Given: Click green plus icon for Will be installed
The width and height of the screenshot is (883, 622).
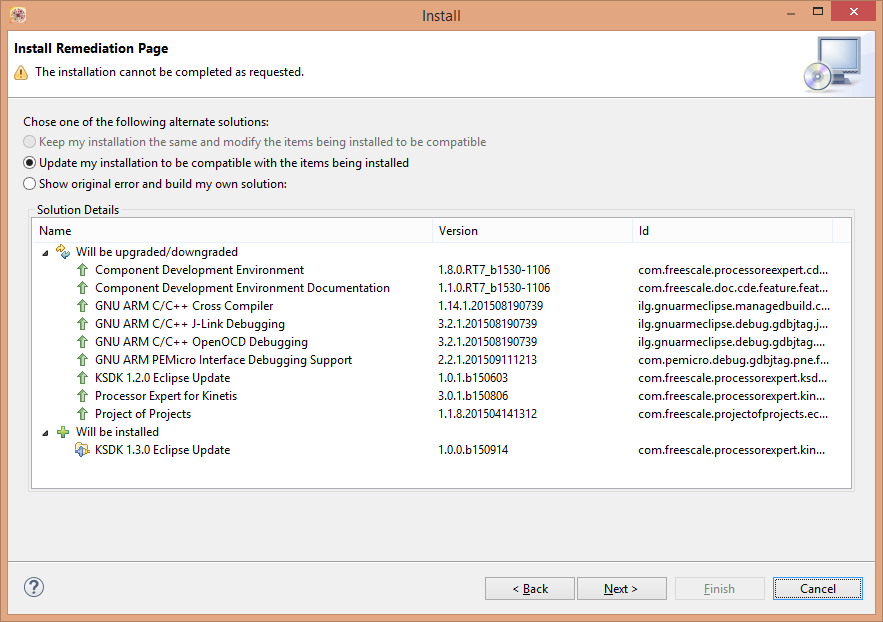Looking at the screenshot, I should coord(63,432).
